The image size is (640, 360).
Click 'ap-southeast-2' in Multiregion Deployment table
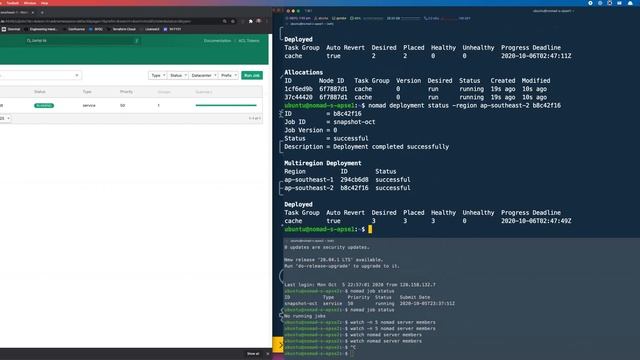309,188
